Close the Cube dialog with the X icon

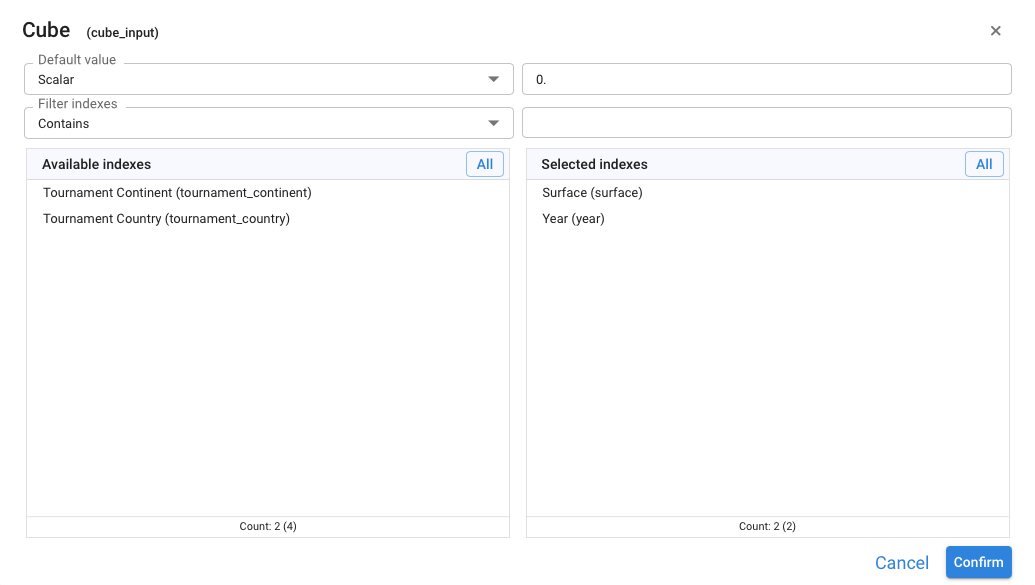995,31
